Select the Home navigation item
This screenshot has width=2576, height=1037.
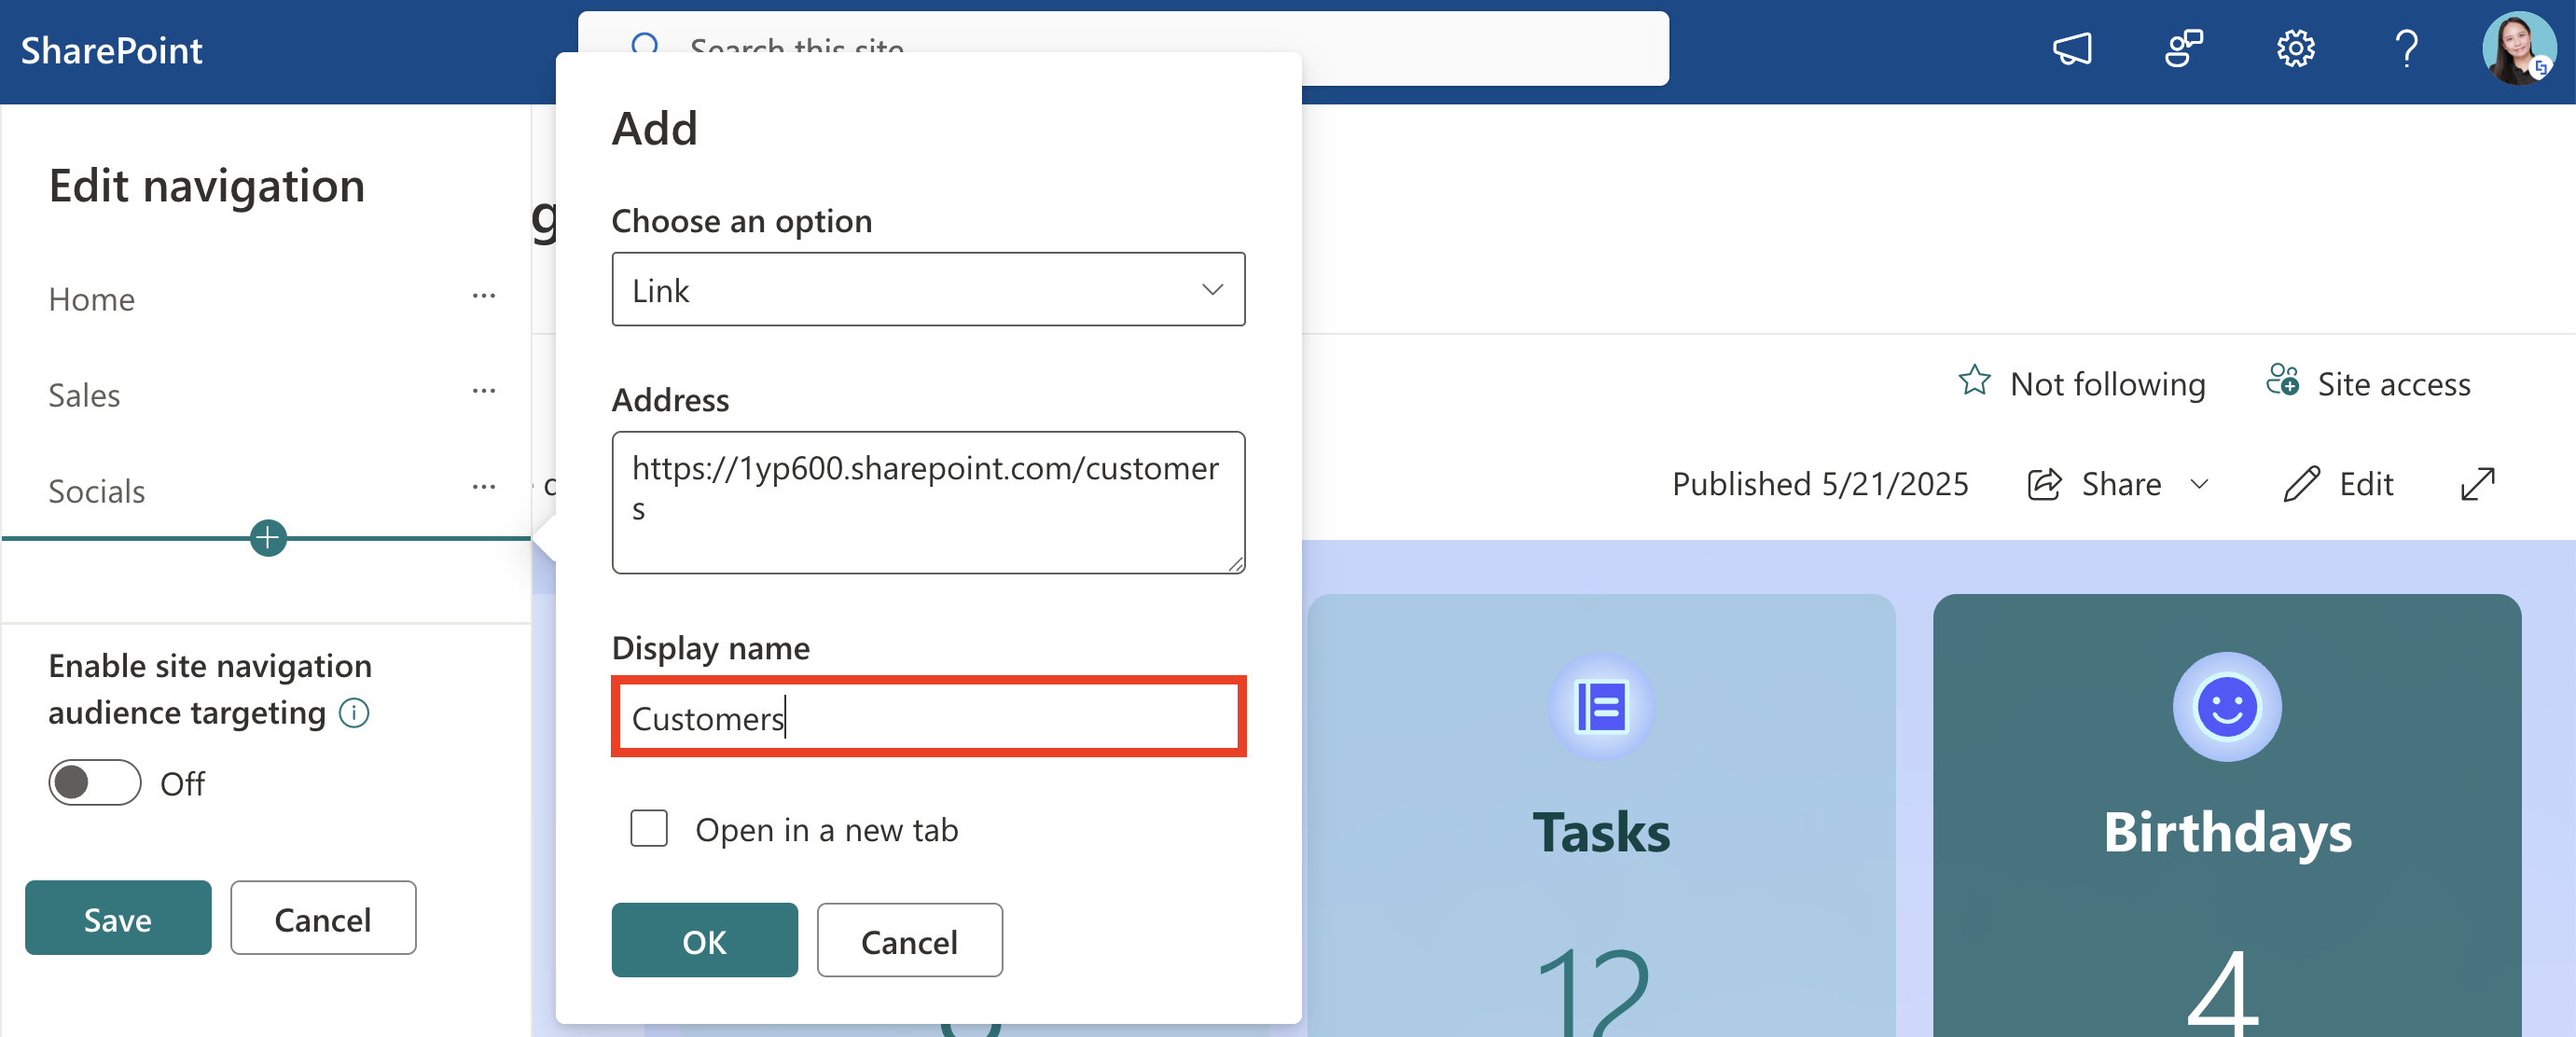coord(92,300)
